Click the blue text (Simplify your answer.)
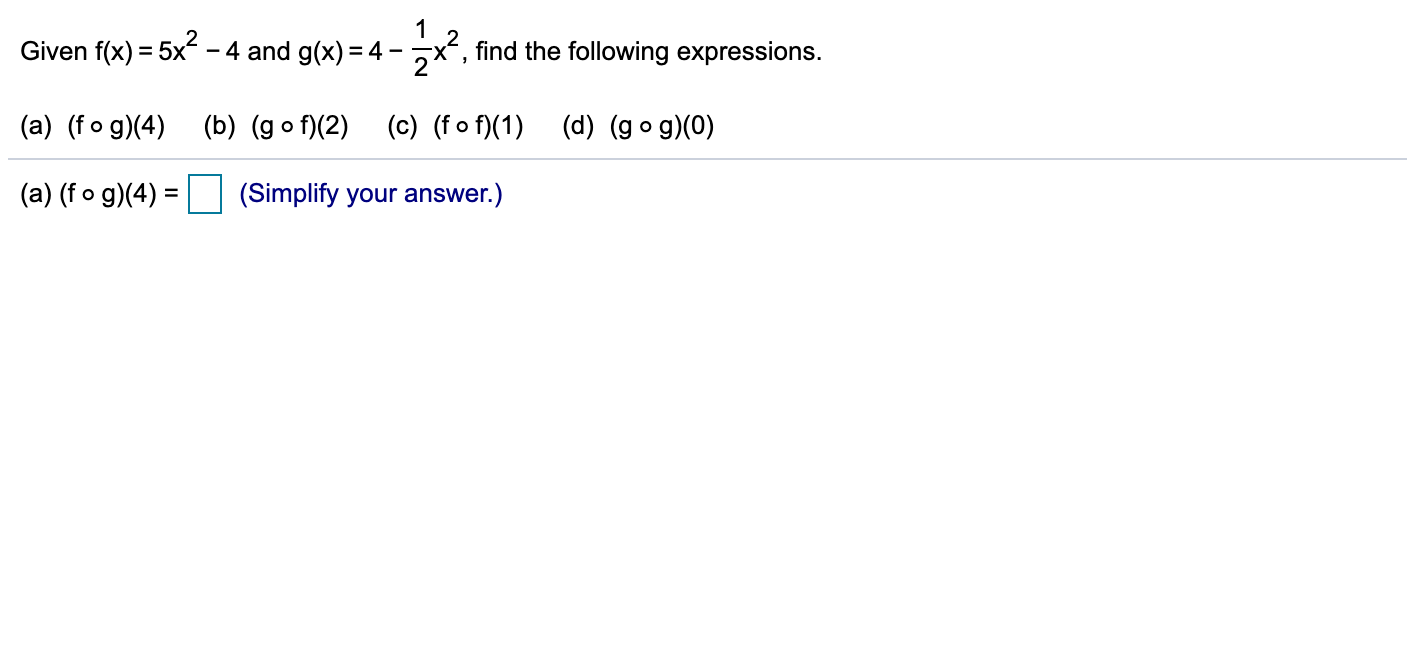 click(369, 193)
